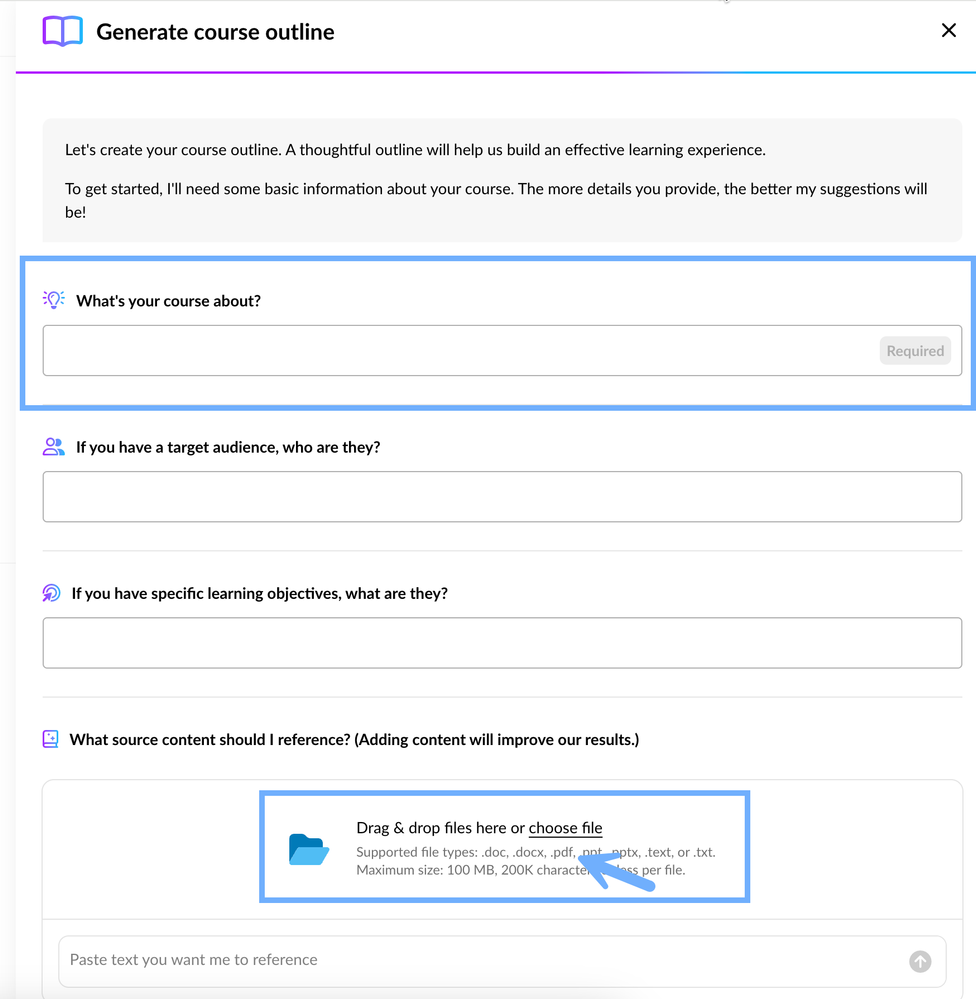Focus the learning objectives input field
The height and width of the screenshot is (999, 976).
(x=501, y=643)
